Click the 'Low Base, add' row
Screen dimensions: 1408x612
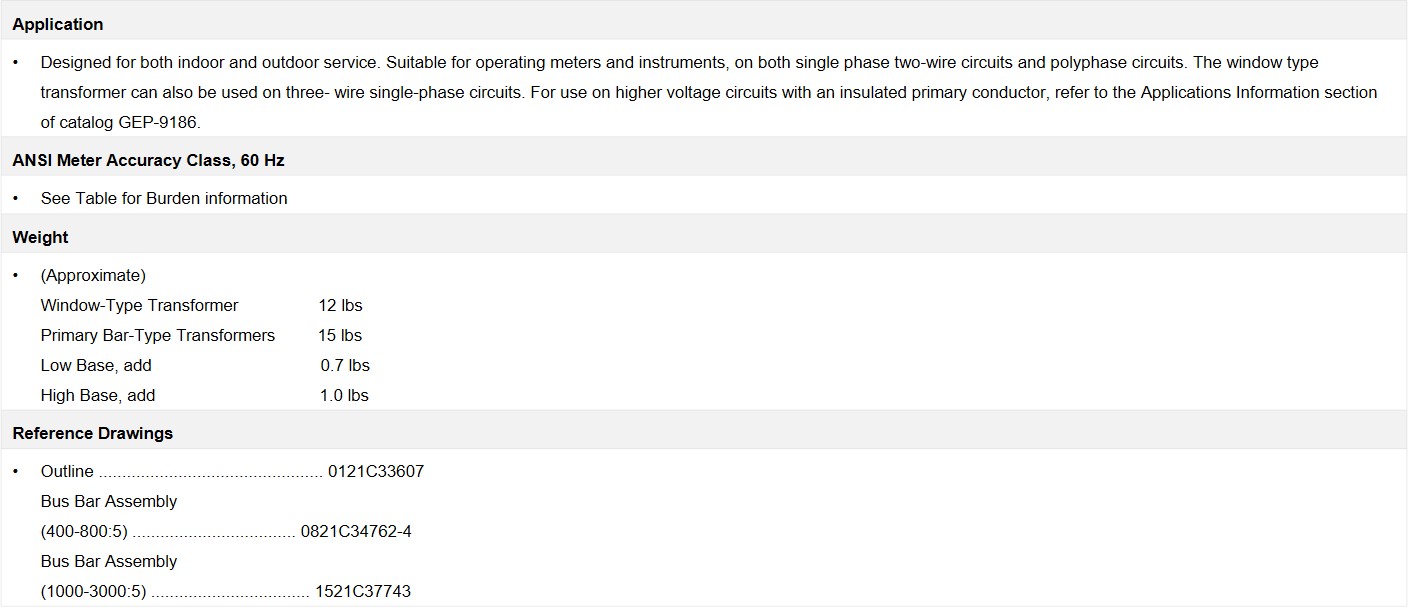pyautogui.click(x=96, y=365)
